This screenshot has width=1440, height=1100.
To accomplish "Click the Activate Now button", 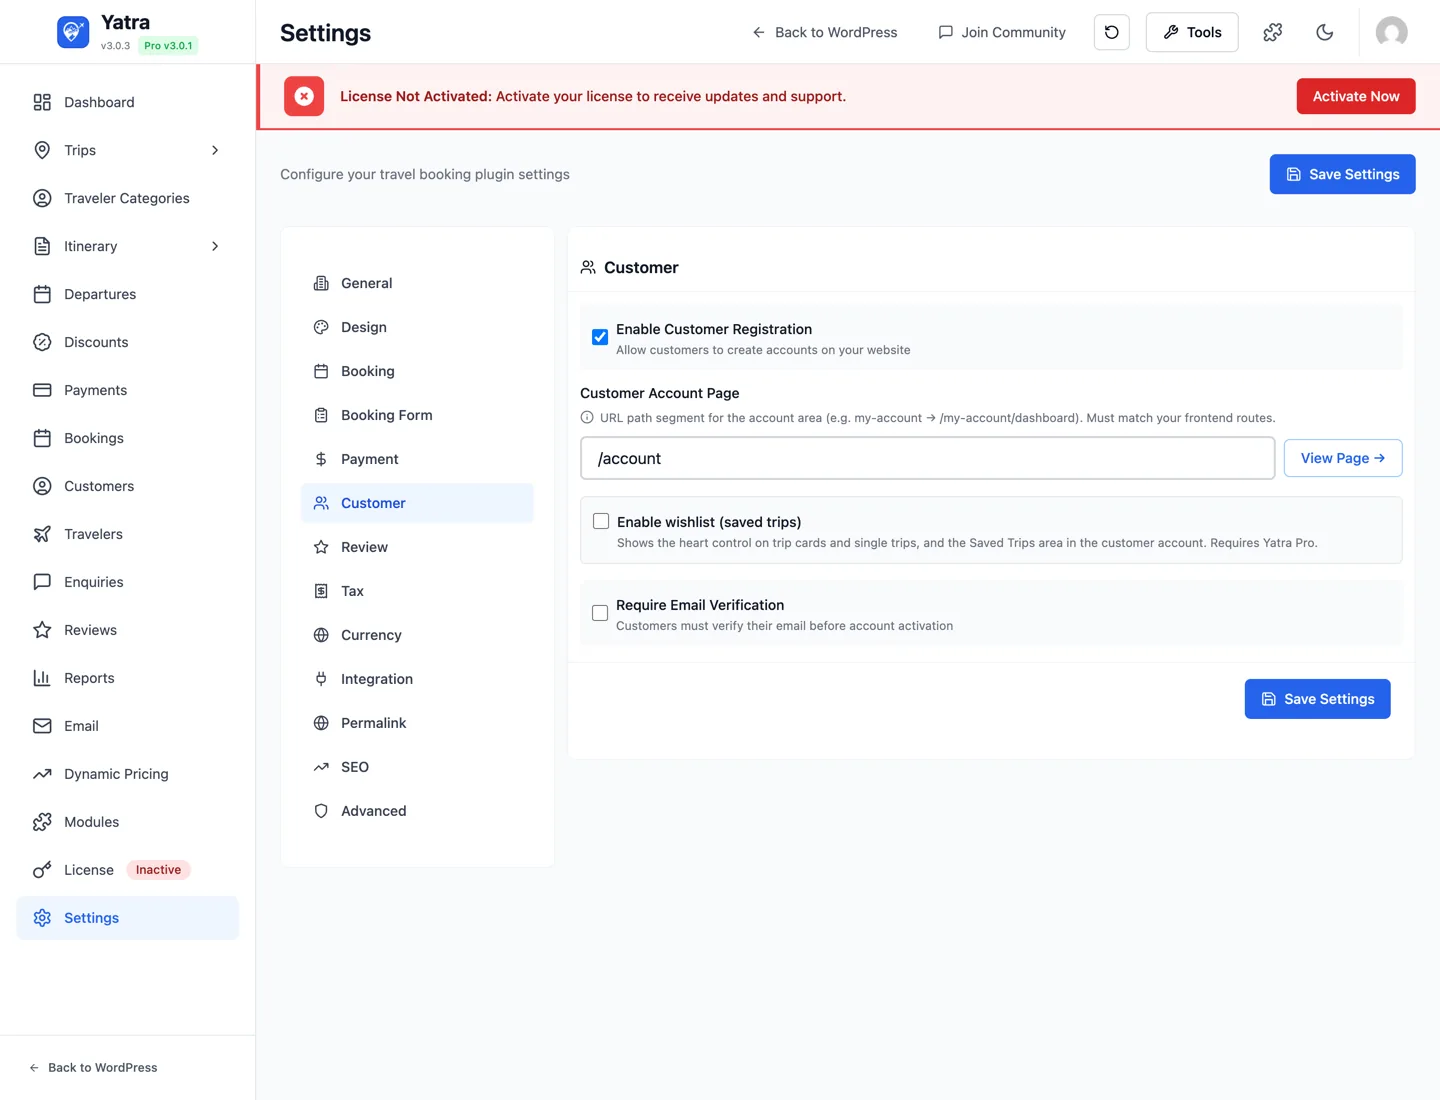I will coord(1356,96).
